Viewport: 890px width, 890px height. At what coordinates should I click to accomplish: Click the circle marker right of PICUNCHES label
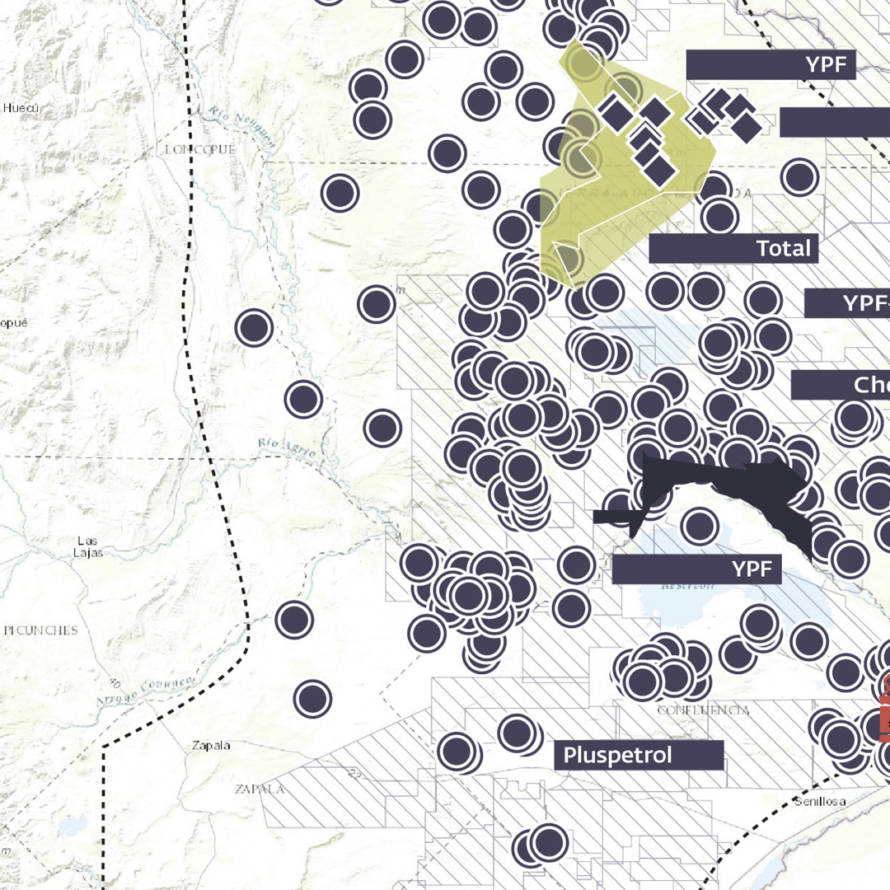(x=294, y=619)
